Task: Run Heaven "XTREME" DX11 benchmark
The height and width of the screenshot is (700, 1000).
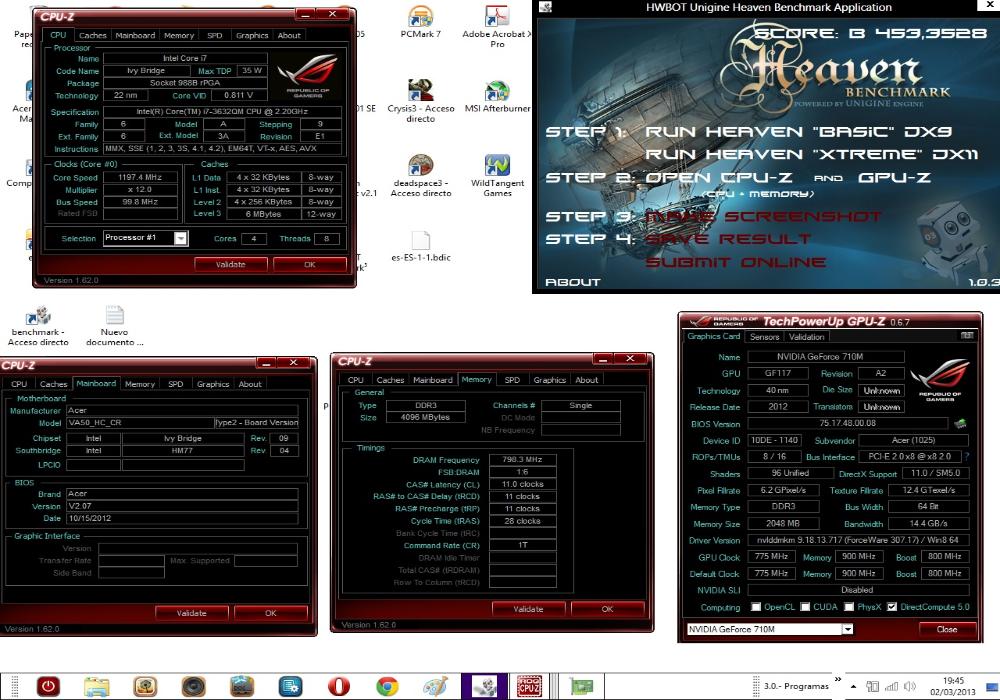Action: (811, 154)
